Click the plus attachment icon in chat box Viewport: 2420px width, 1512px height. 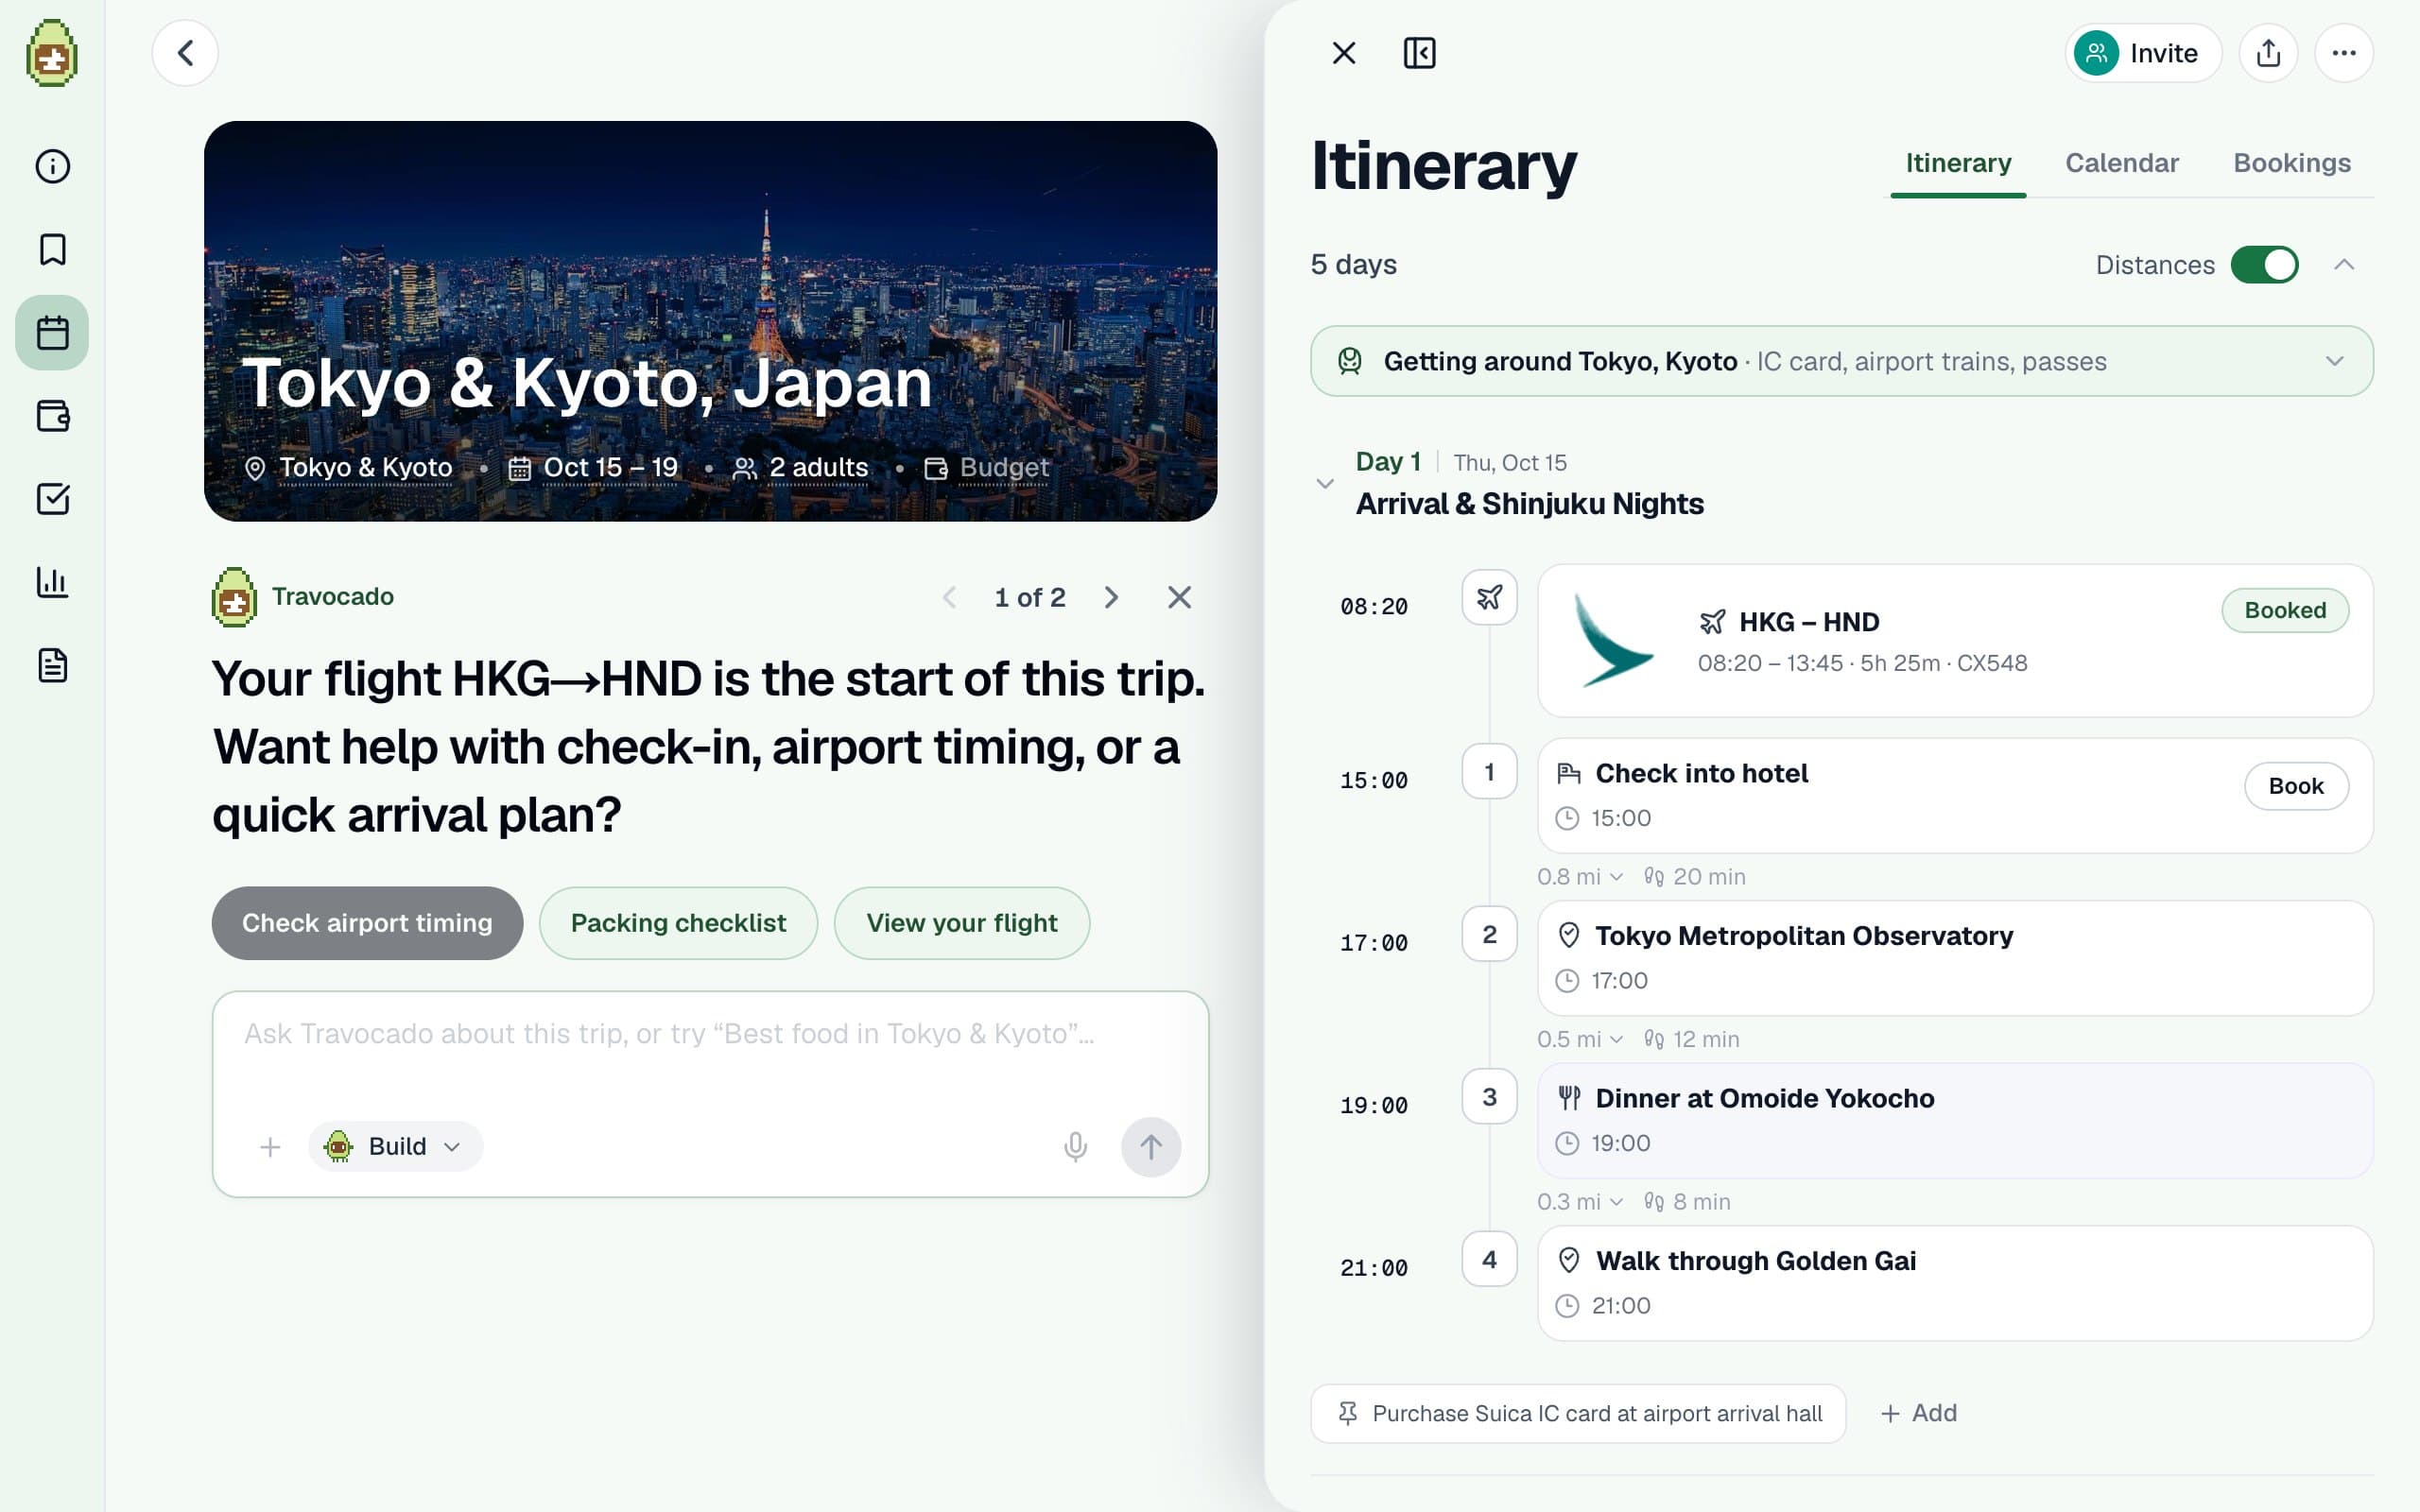tap(270, 1146)
